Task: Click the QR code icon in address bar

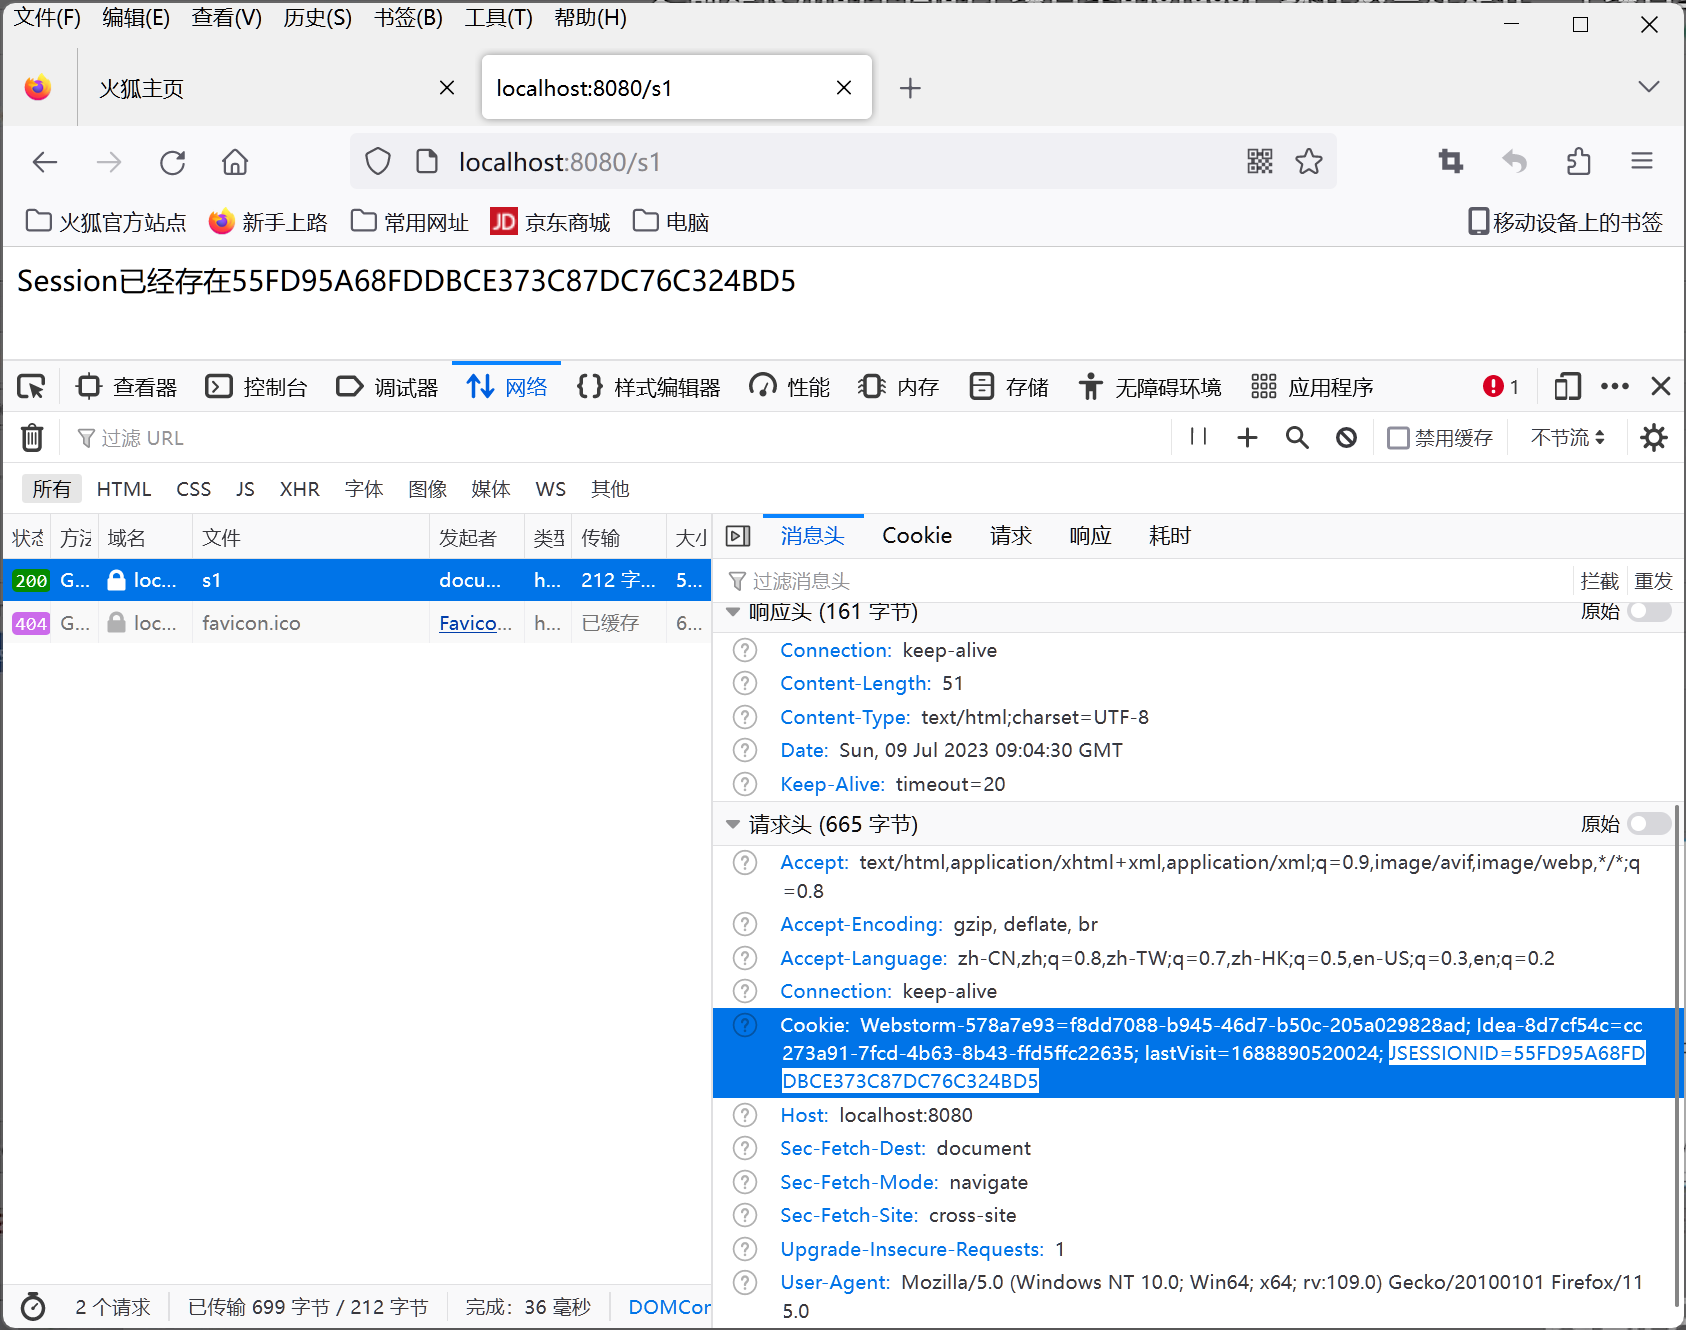Action: point(1260,162)
